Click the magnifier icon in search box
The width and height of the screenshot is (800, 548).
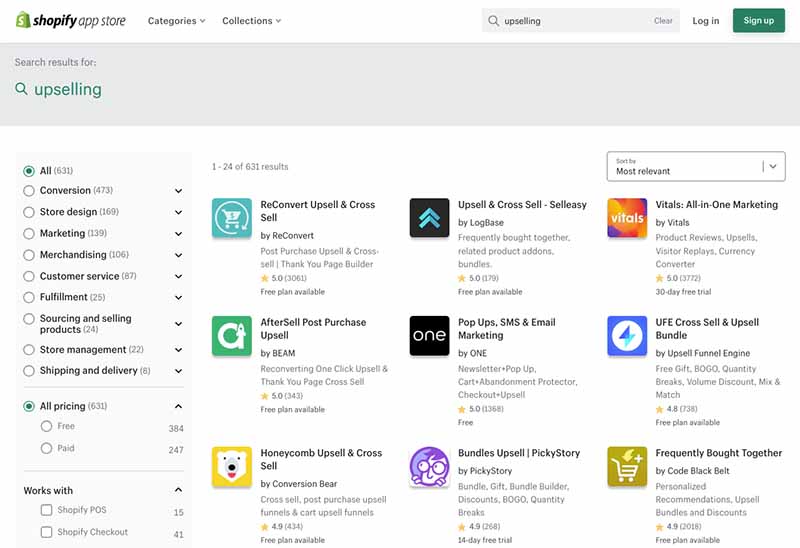pyautogui.click(x=493, y=21)
